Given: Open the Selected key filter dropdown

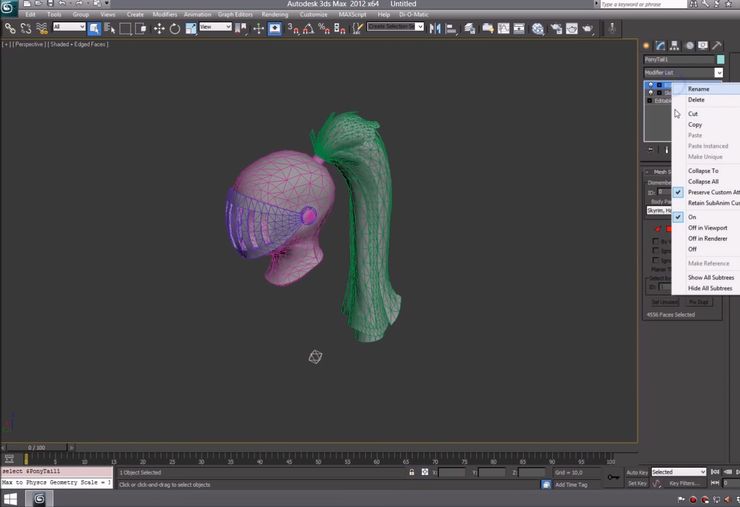Looking at the screenshot, I should pos(679,472).
